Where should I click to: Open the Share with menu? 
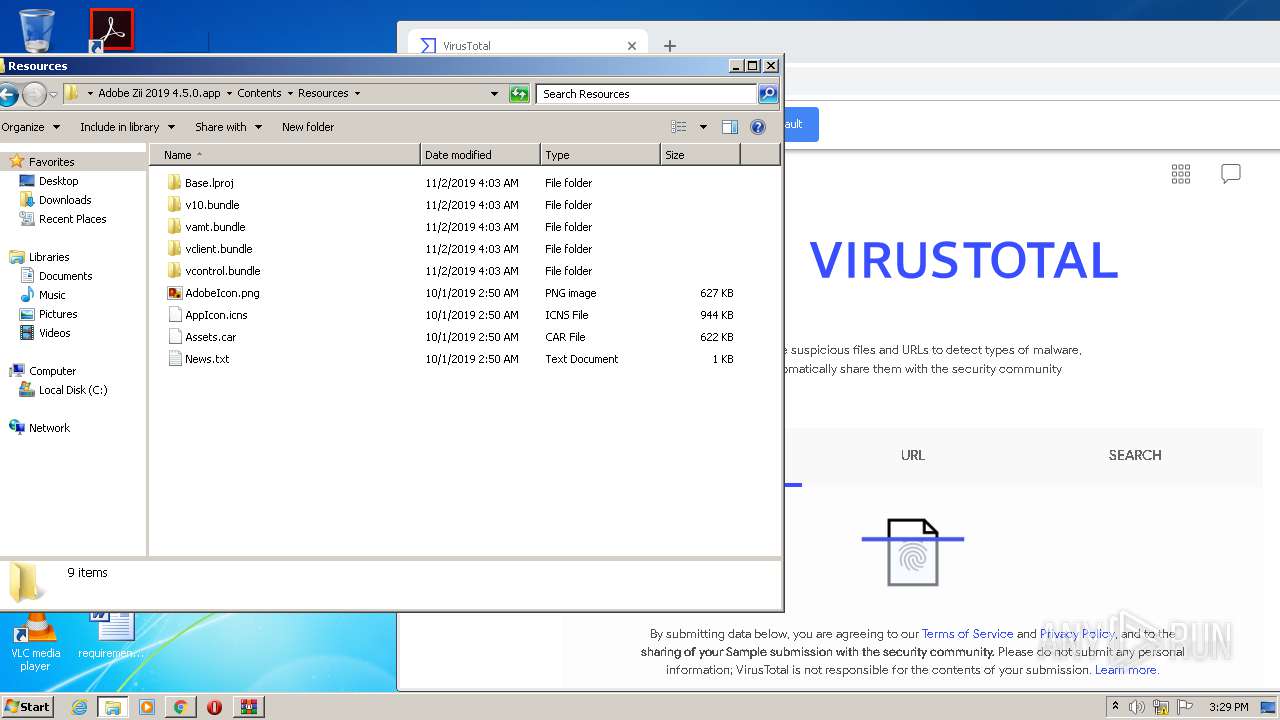pos(228,127)
